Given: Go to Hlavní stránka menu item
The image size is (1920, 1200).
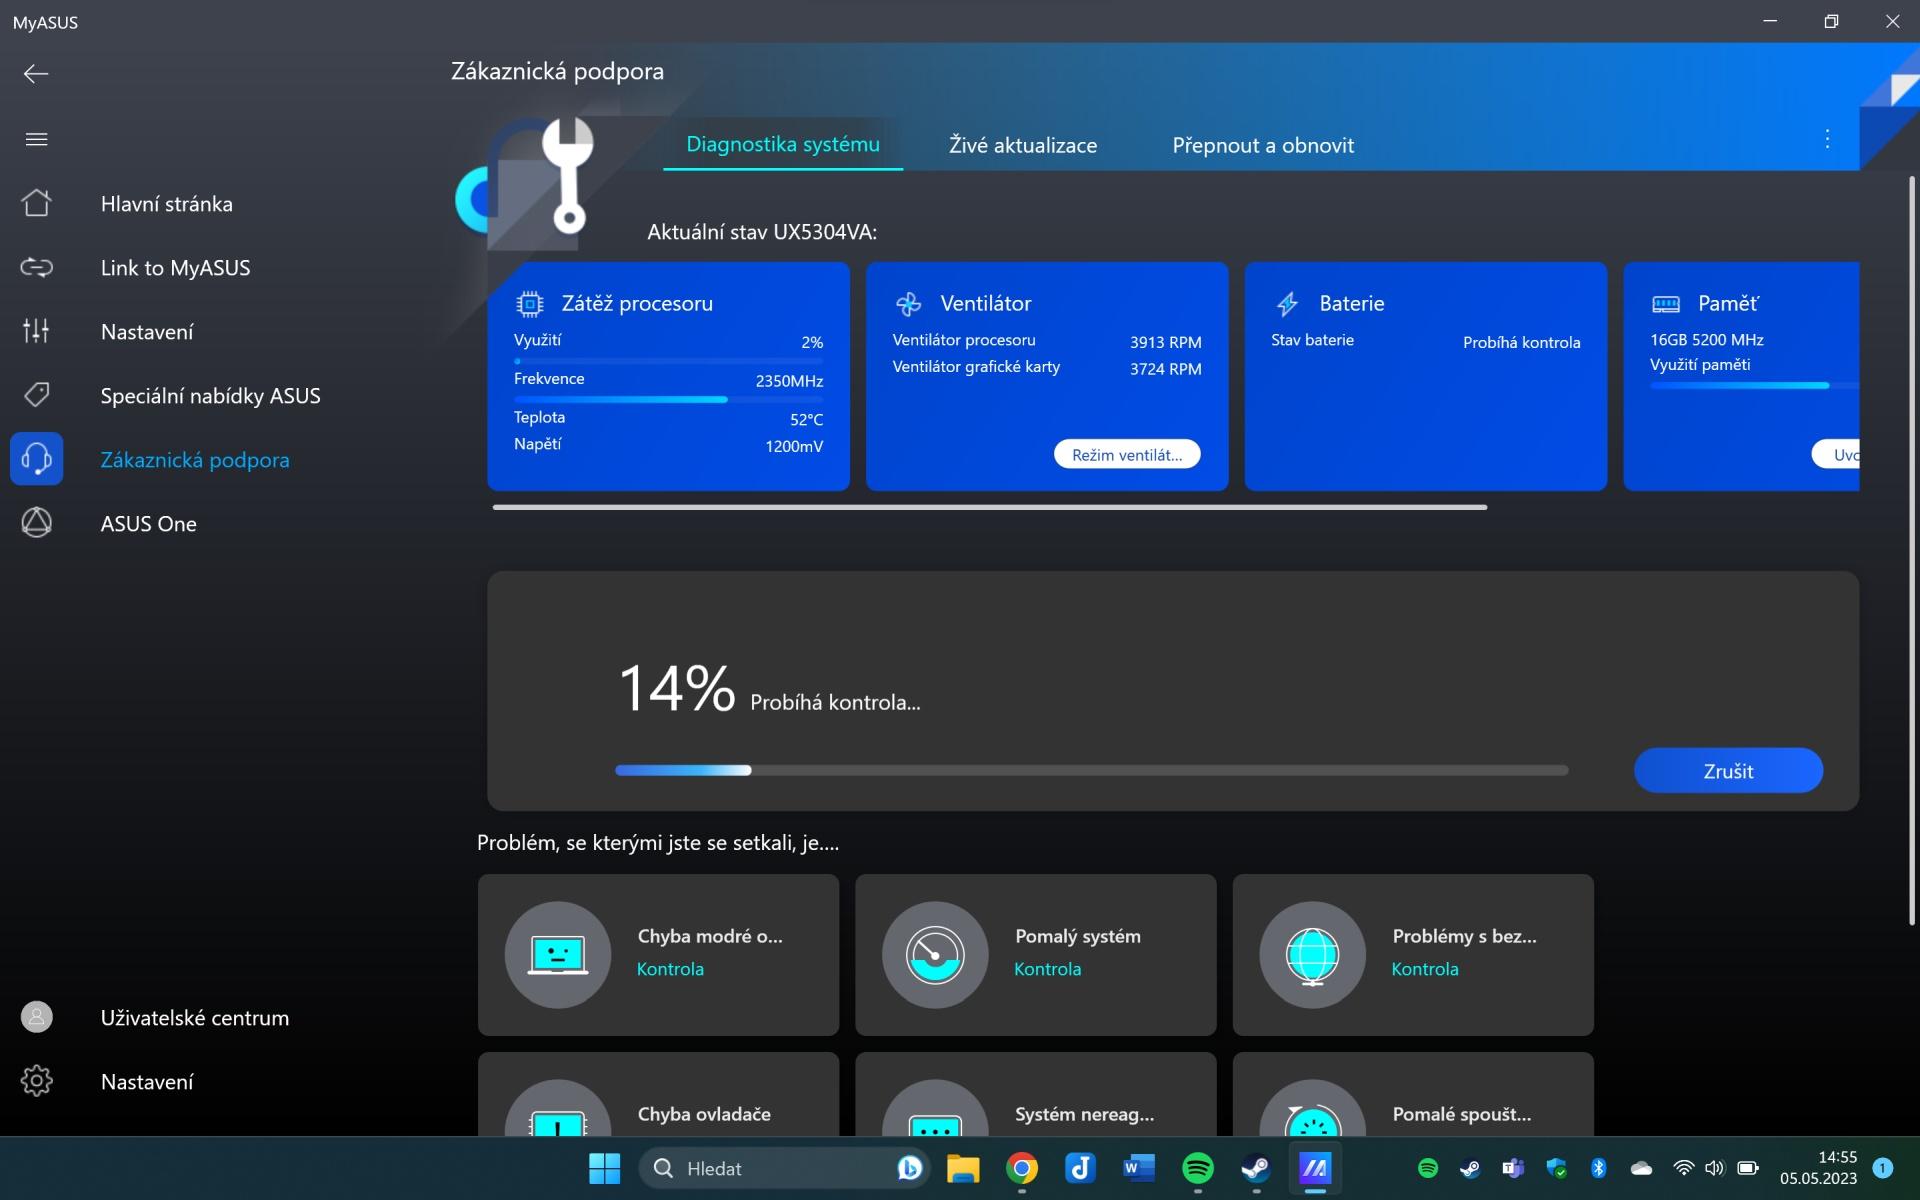Looking at the screenshot, I should 167,204.
